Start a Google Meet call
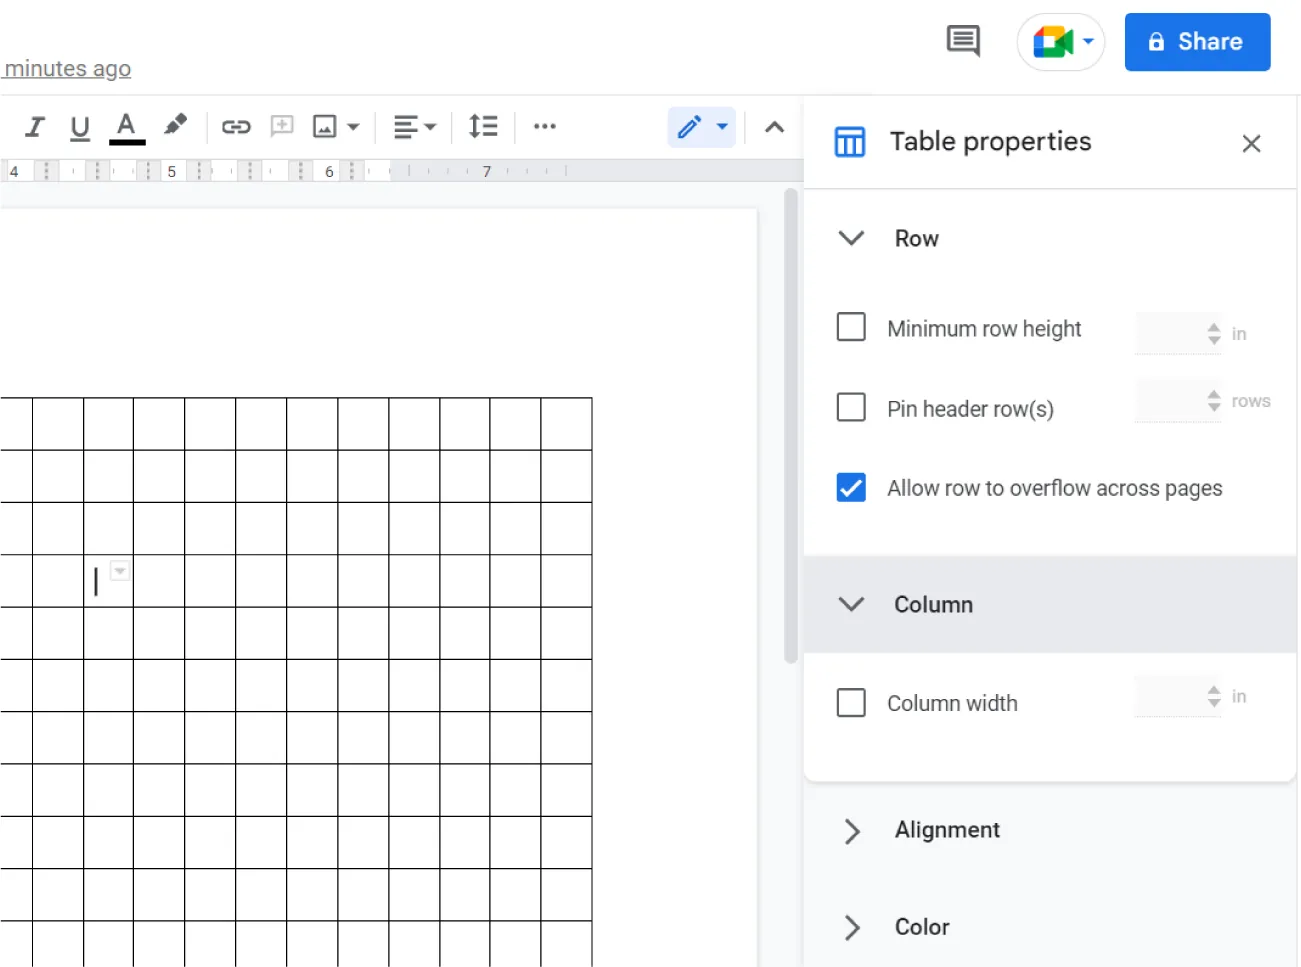The height and width of the screenshot is (967, 1301). [x=1054, y=41]
